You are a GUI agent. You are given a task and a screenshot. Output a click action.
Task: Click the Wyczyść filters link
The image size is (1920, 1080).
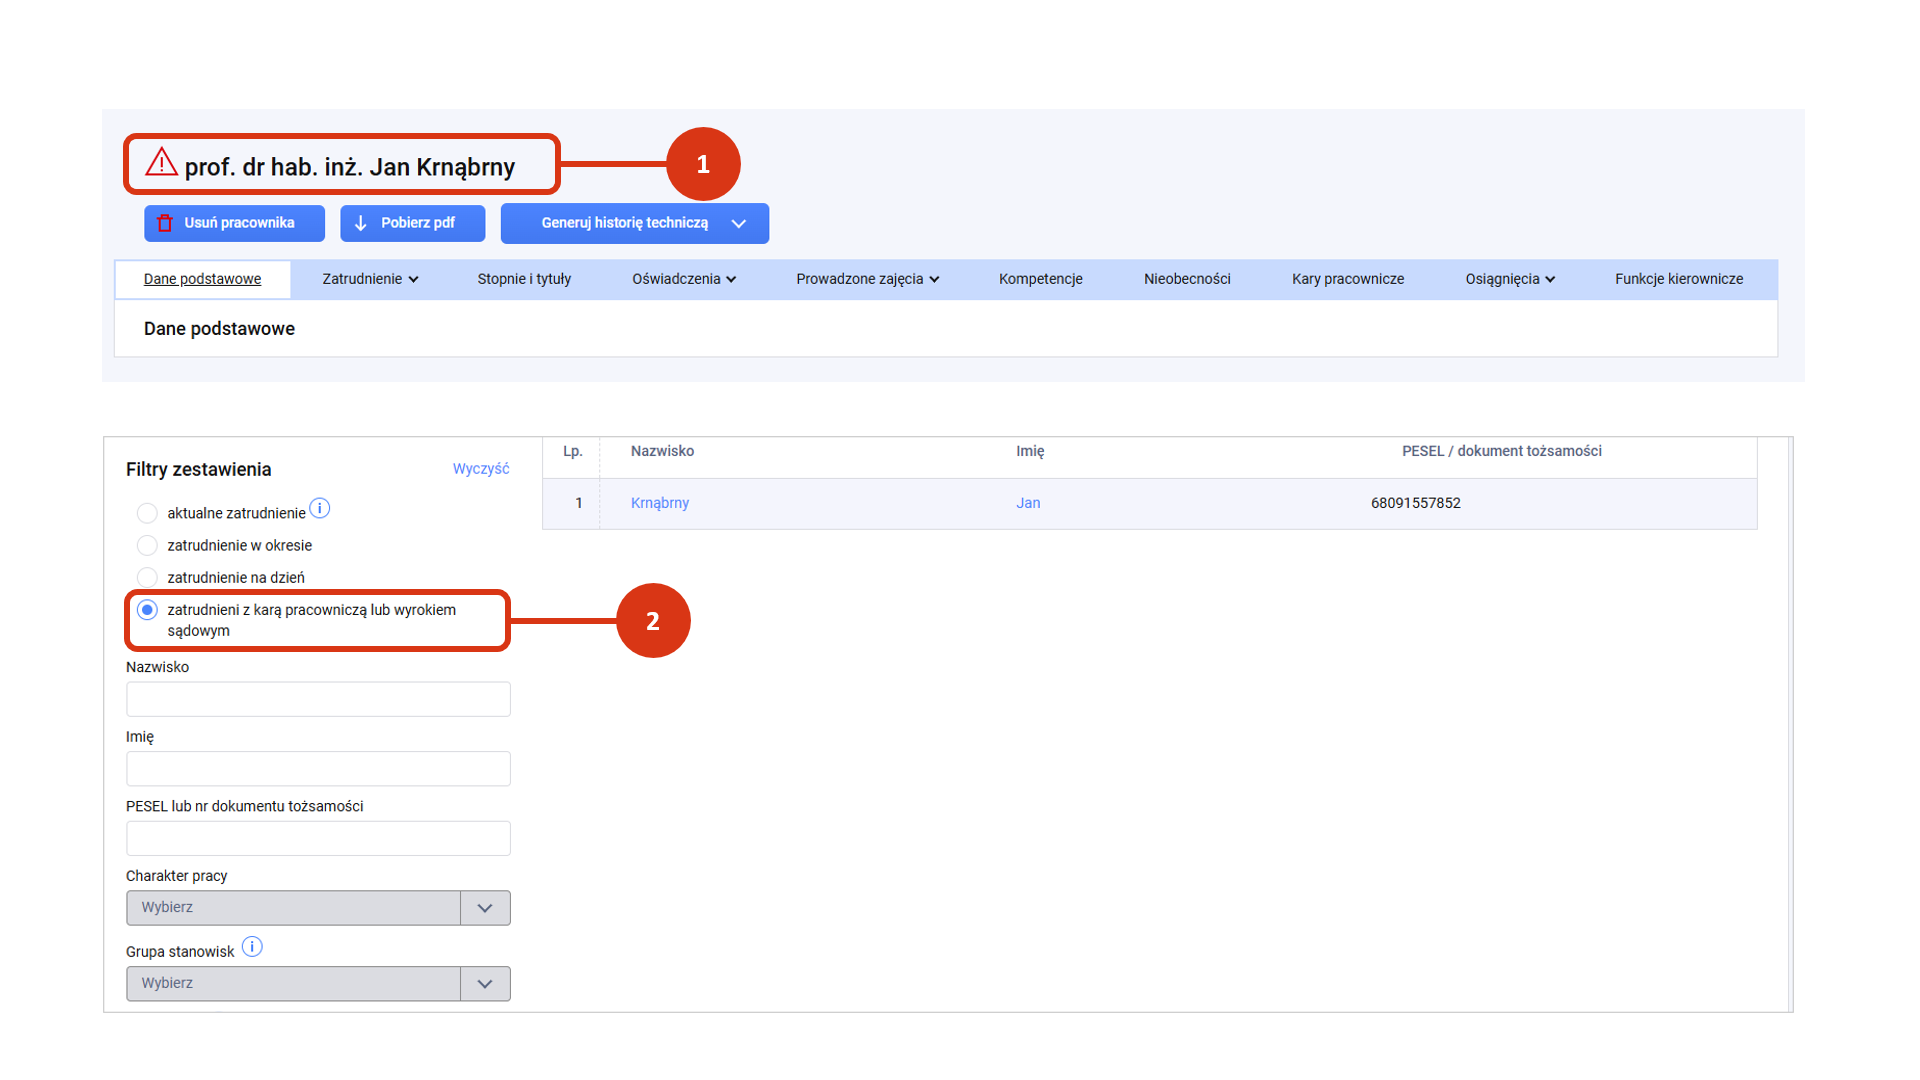(x=480, y=469)
